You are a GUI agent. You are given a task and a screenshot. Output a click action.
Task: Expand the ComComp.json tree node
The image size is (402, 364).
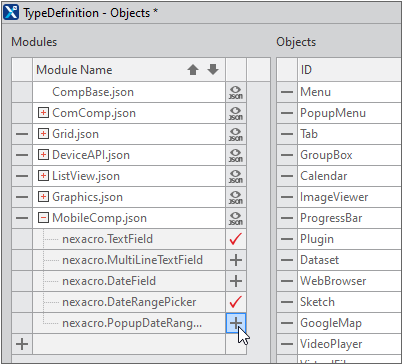click(43, 113)
